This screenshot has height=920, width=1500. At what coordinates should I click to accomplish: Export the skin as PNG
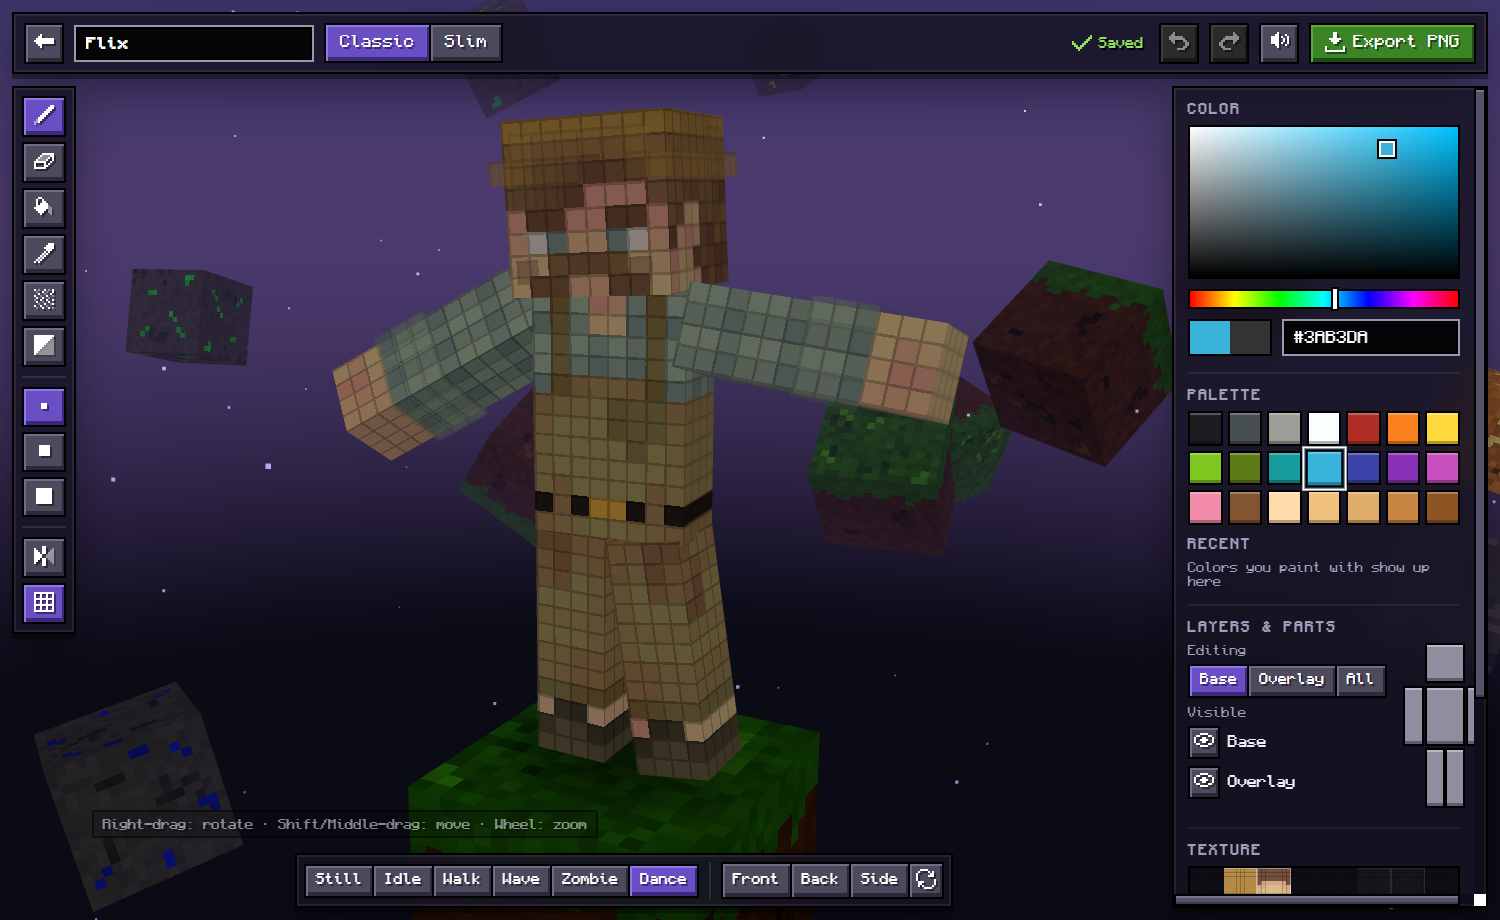click(x=1392, y=42)
